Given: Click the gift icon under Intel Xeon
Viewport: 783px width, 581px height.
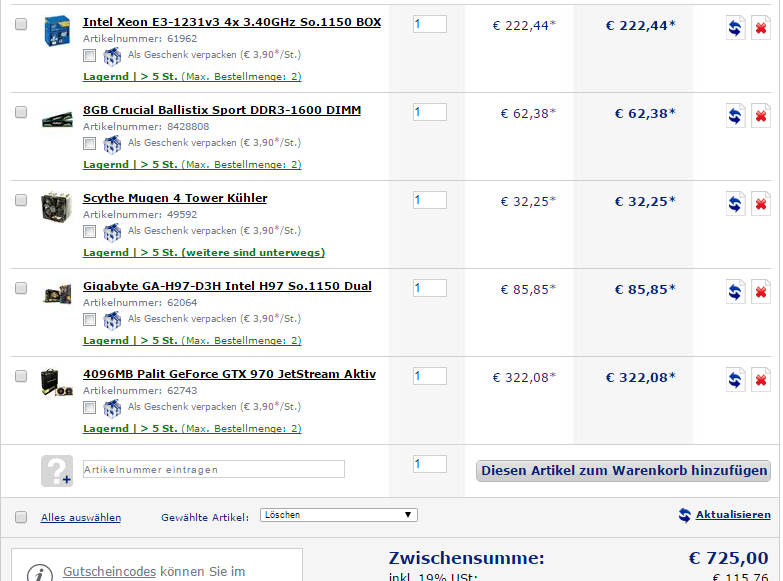Looking at the screenshot, I should (x=112, y=56).
